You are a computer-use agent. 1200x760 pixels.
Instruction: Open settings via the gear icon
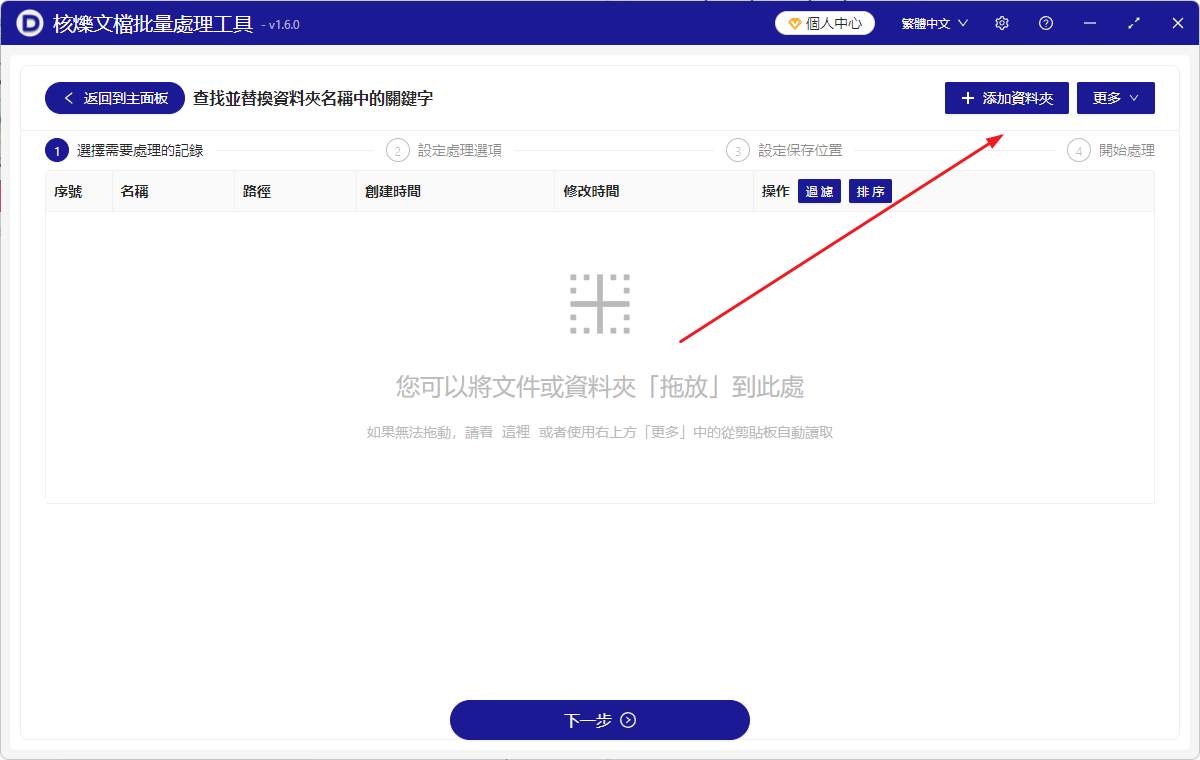click(x=1001, y=22)
